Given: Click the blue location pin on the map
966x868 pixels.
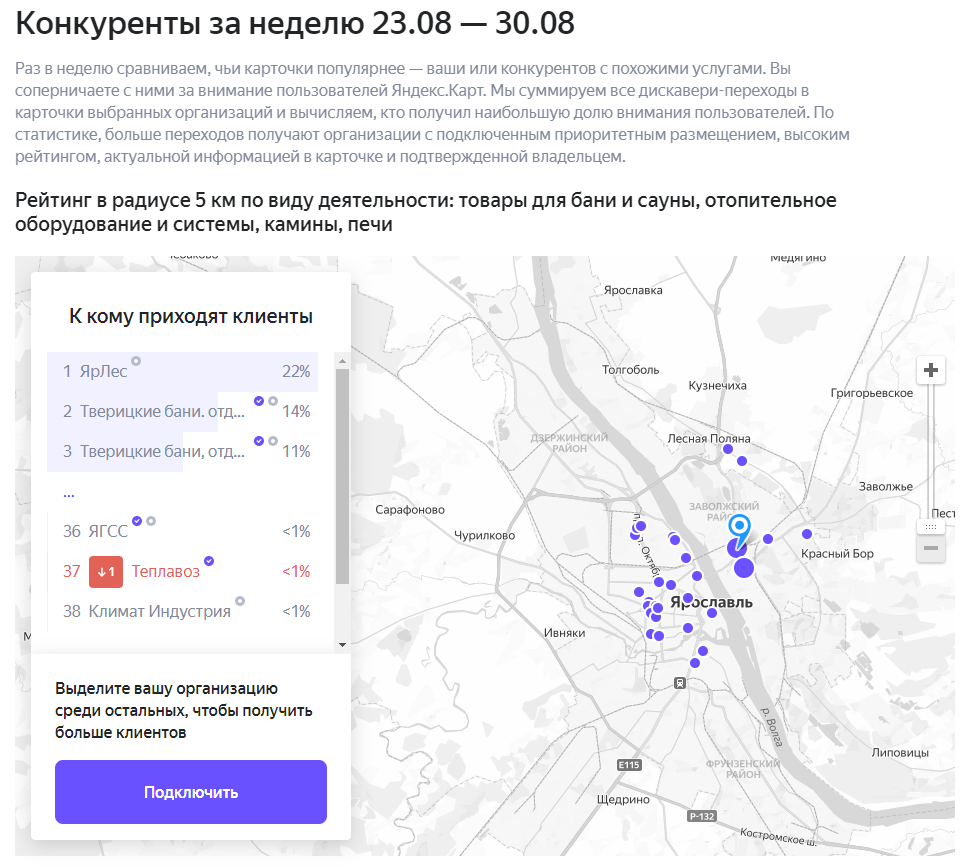Looking at the screenshot, I should pos(739,529).
